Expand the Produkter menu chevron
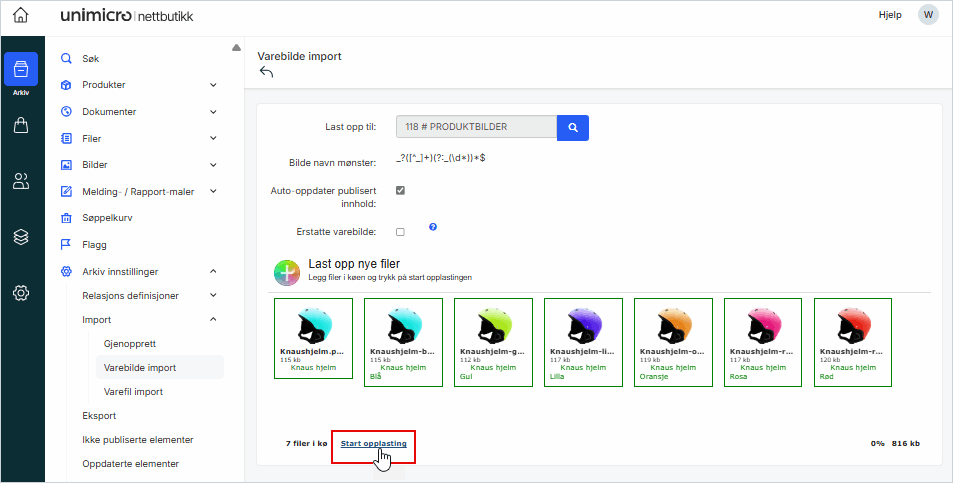The image size is (953, 483). (213, 85)
